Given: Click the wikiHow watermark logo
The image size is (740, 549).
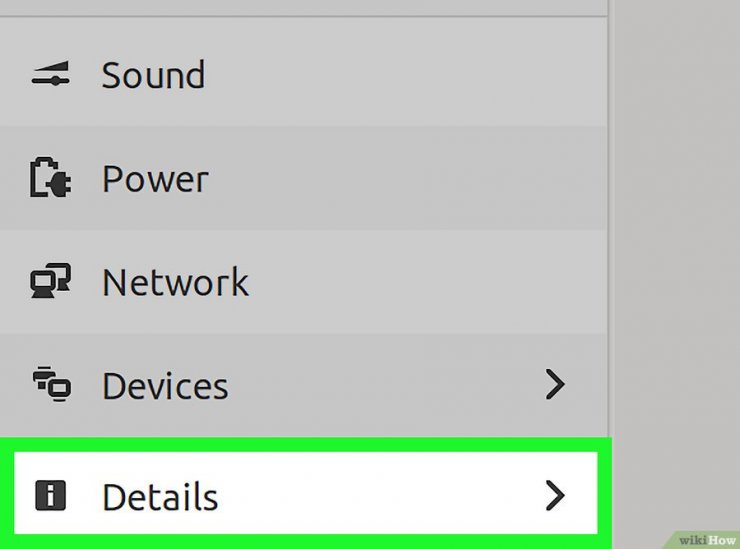Looking at the screenshot, I should coord(706,540).
